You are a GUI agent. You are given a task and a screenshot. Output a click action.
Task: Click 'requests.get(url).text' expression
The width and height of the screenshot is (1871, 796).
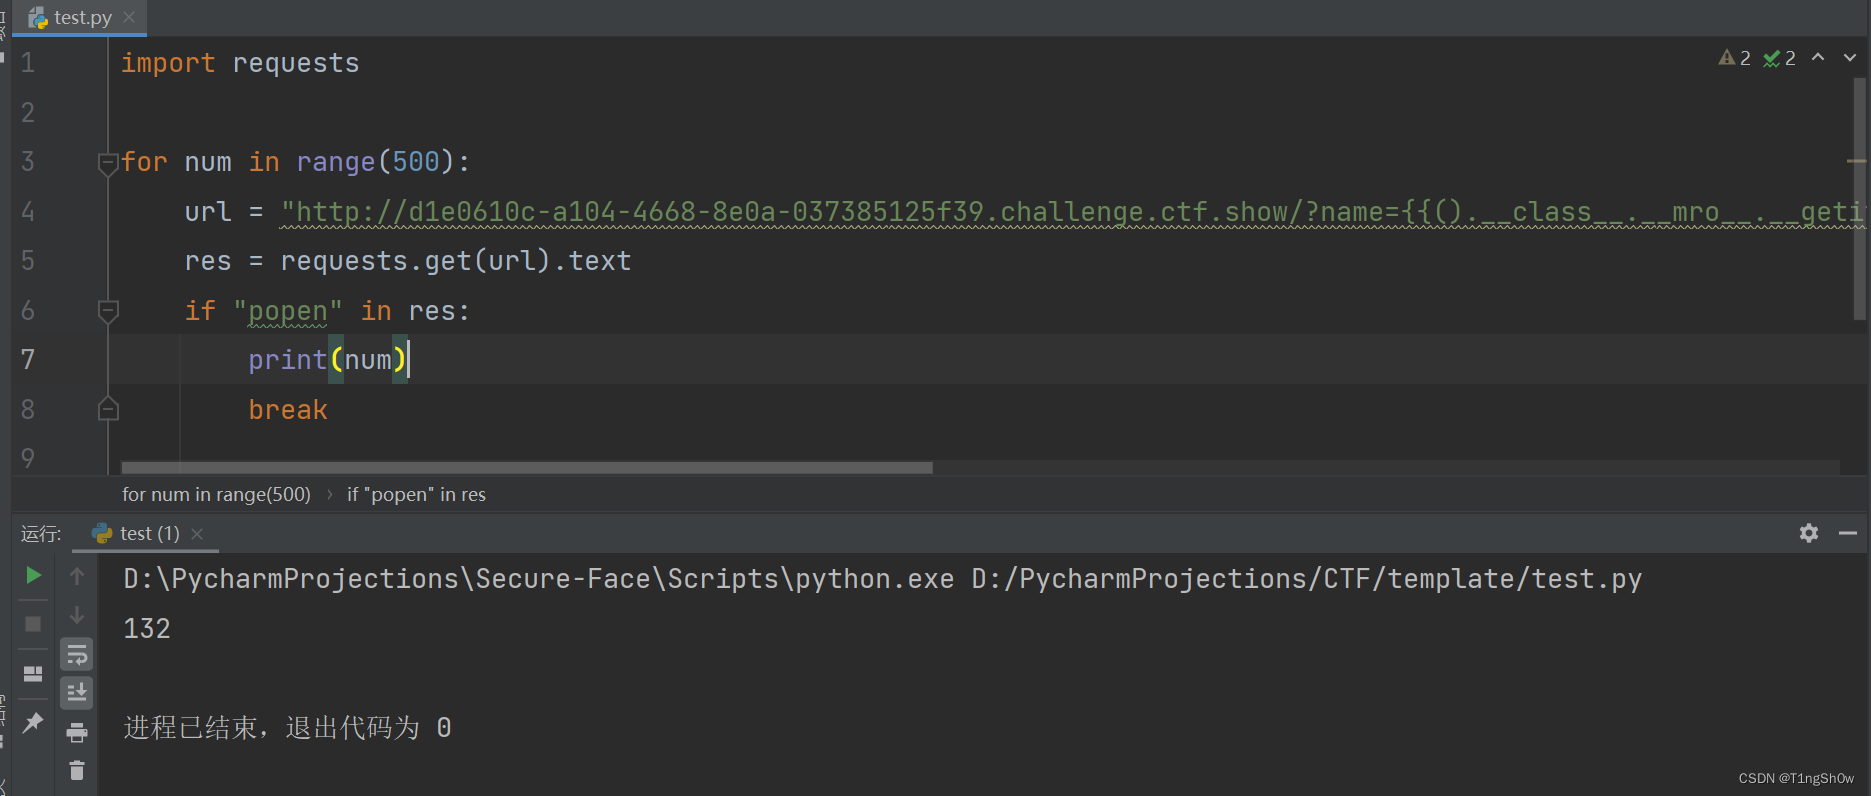456,261
